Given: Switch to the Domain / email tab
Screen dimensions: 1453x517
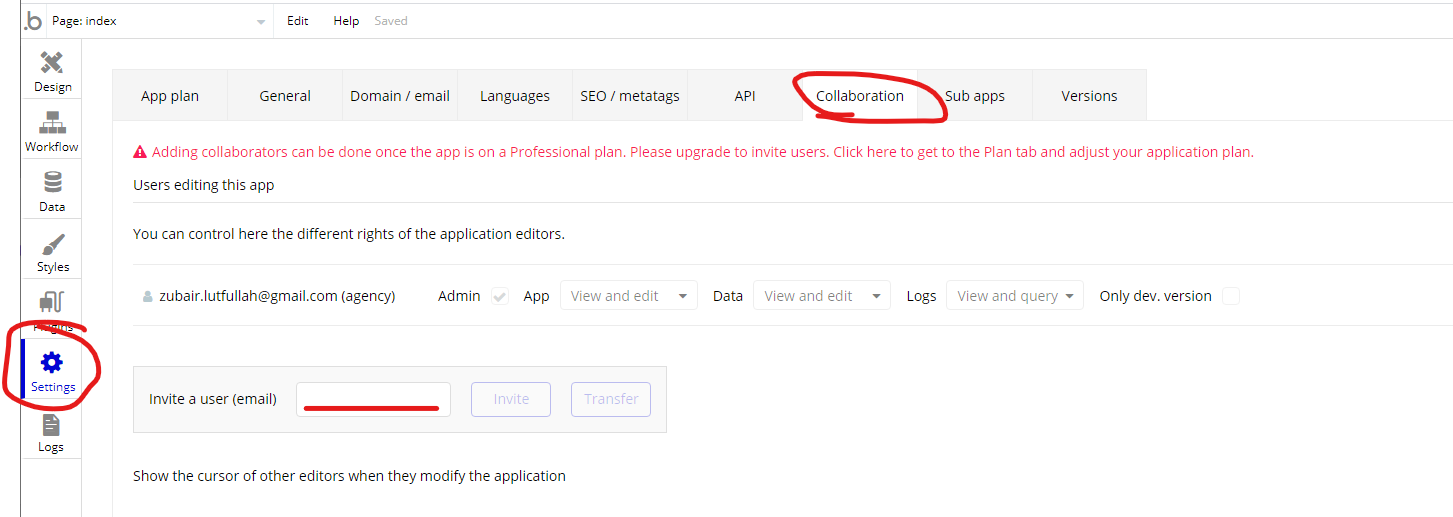Looking at the screenshot, I should point(400,96).
